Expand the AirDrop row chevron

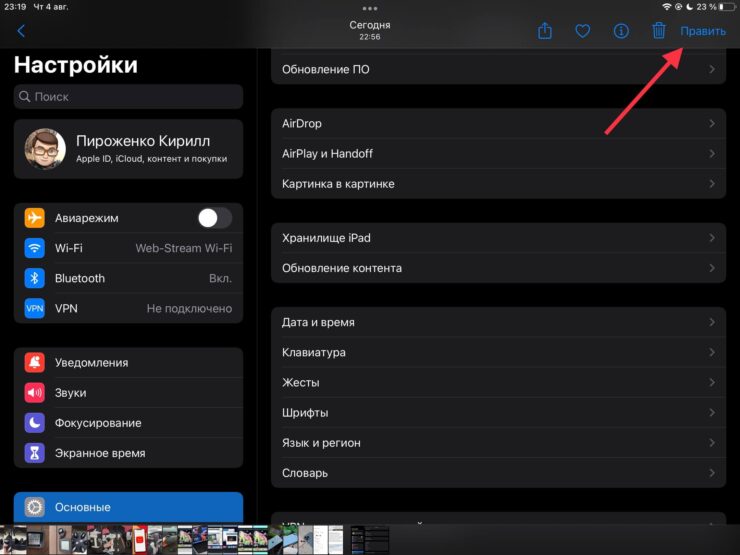(x=711, y=124)
